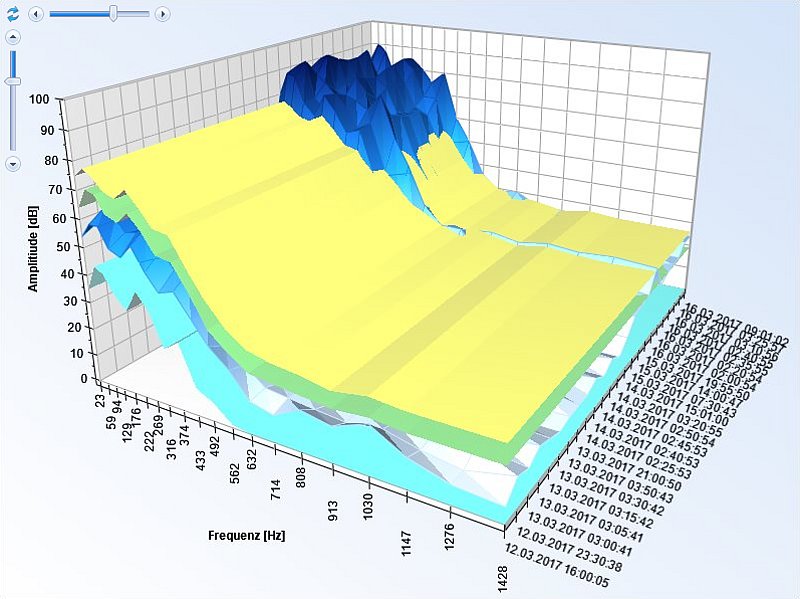800x599 pixels.
Task: Select the 100 dB amplitude tick label
Action: [x=40, y=99]
